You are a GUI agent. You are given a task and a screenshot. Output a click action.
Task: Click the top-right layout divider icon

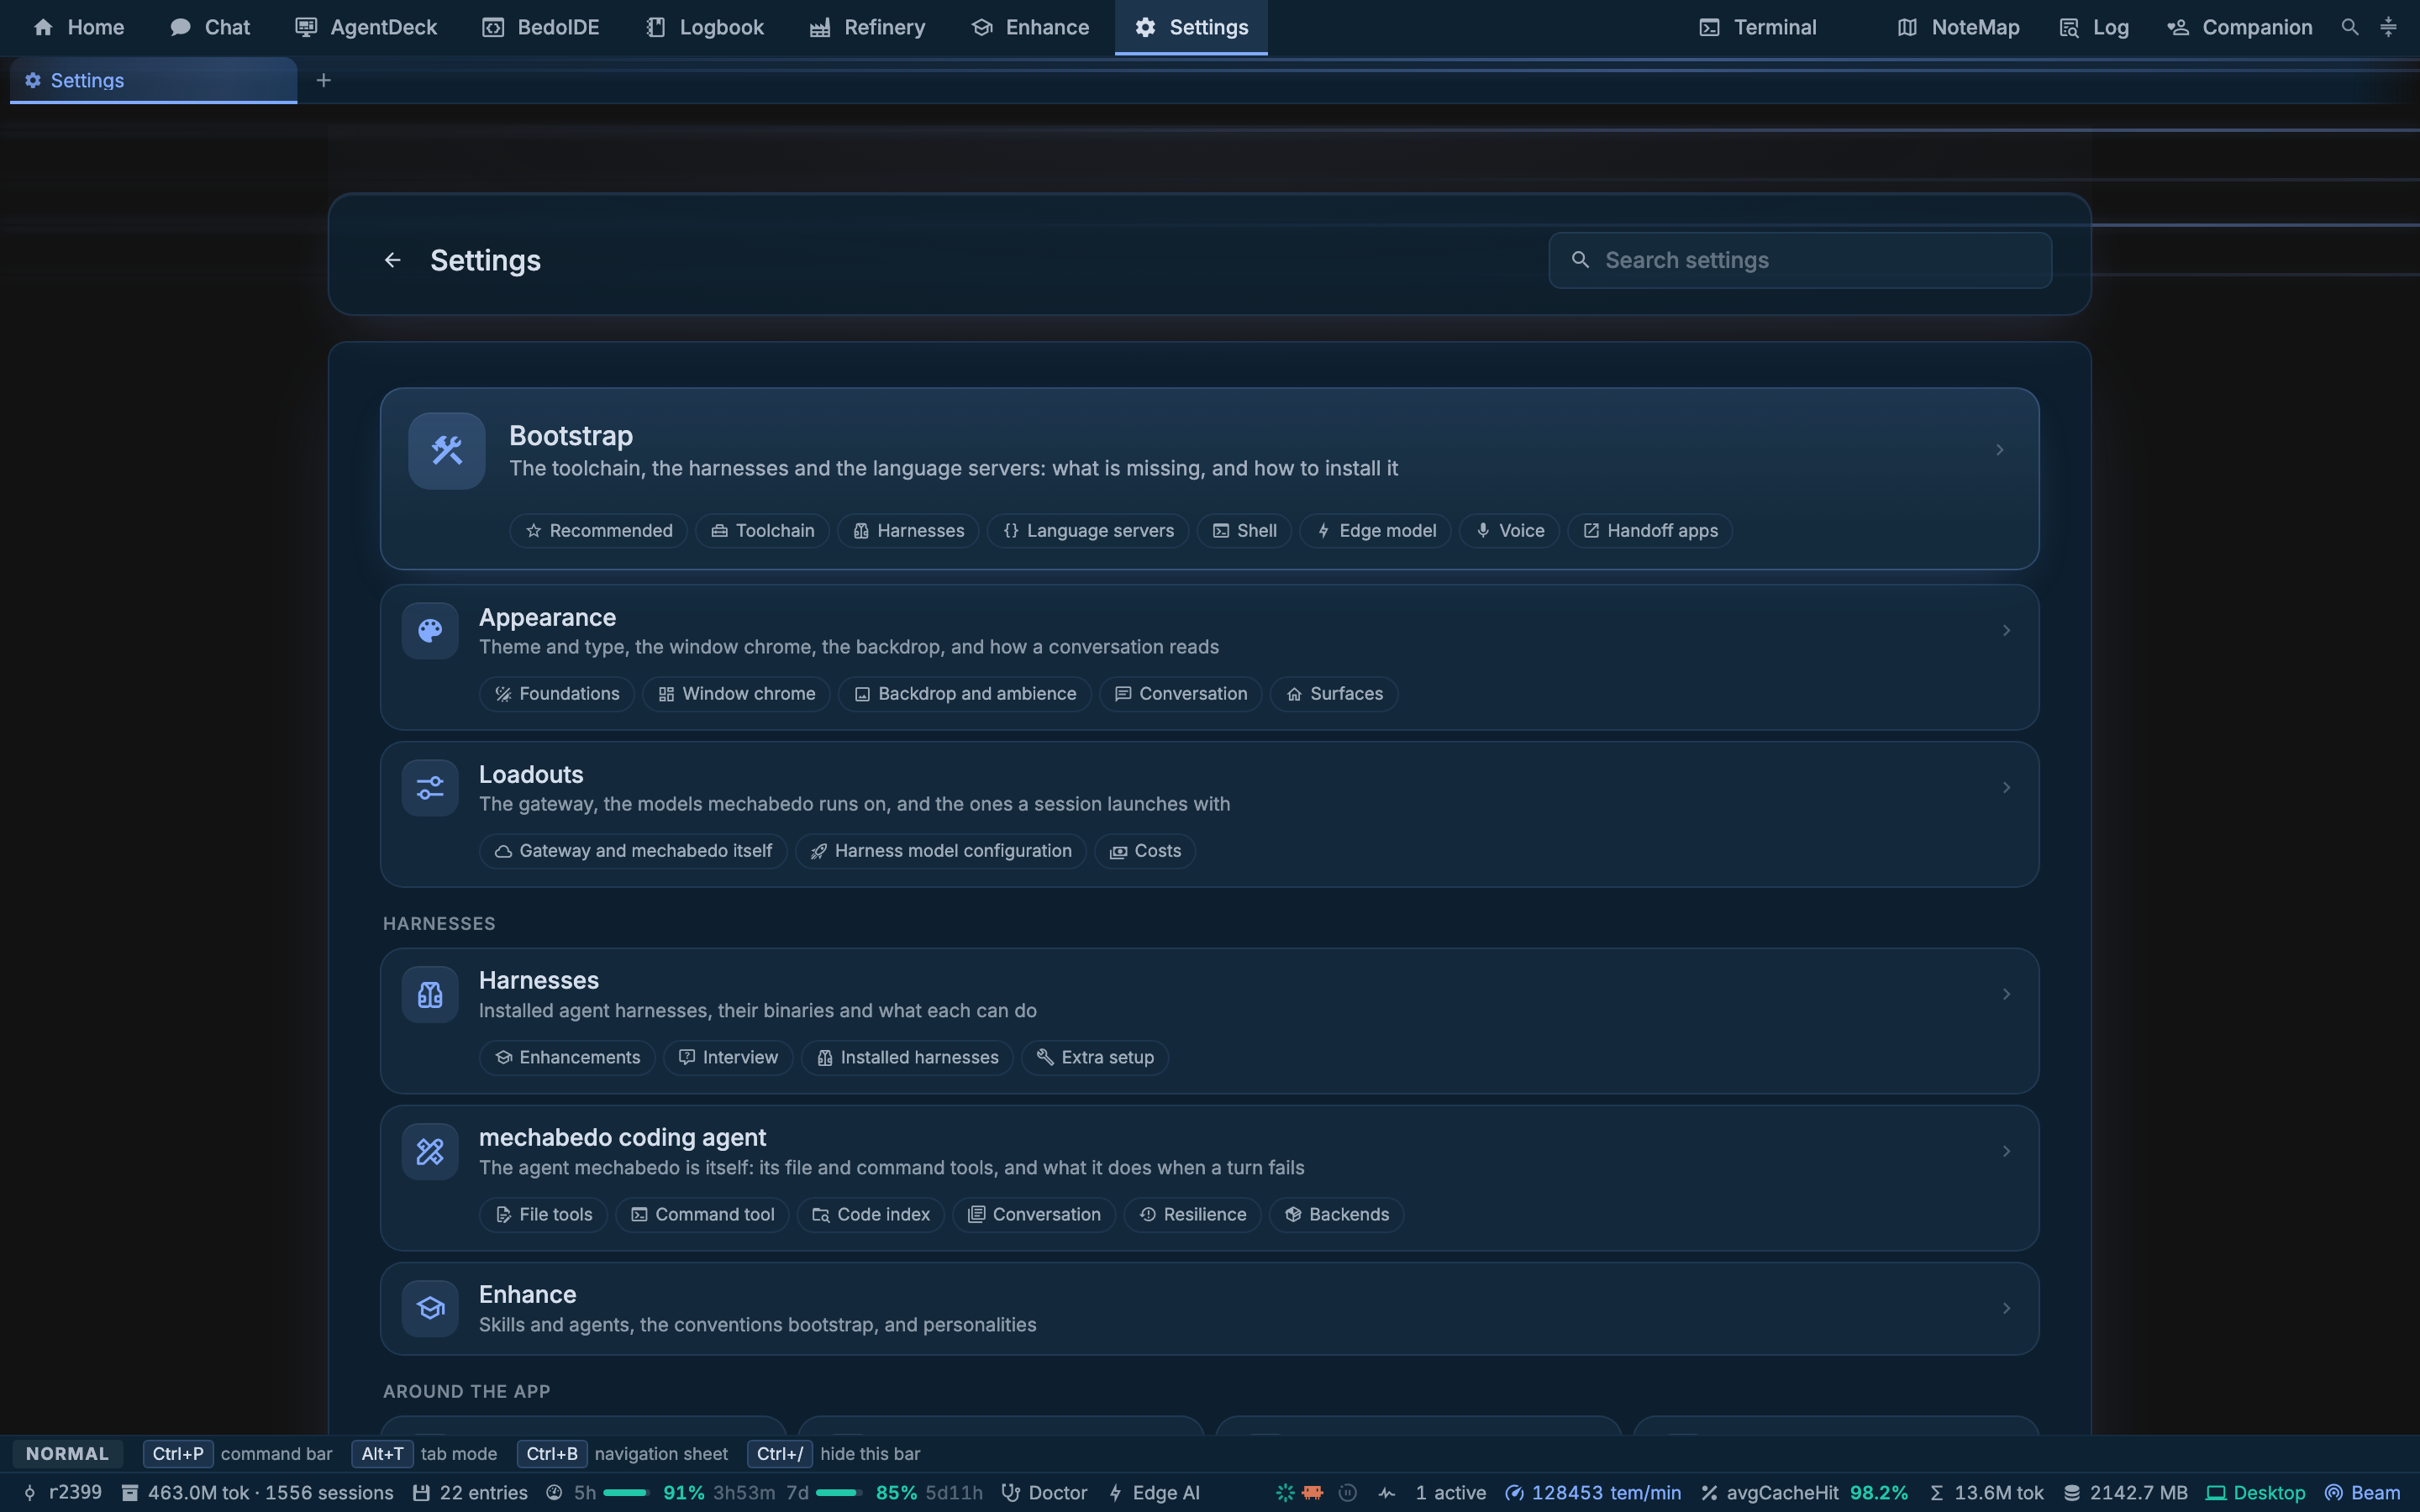click(x=2388, y=27)
